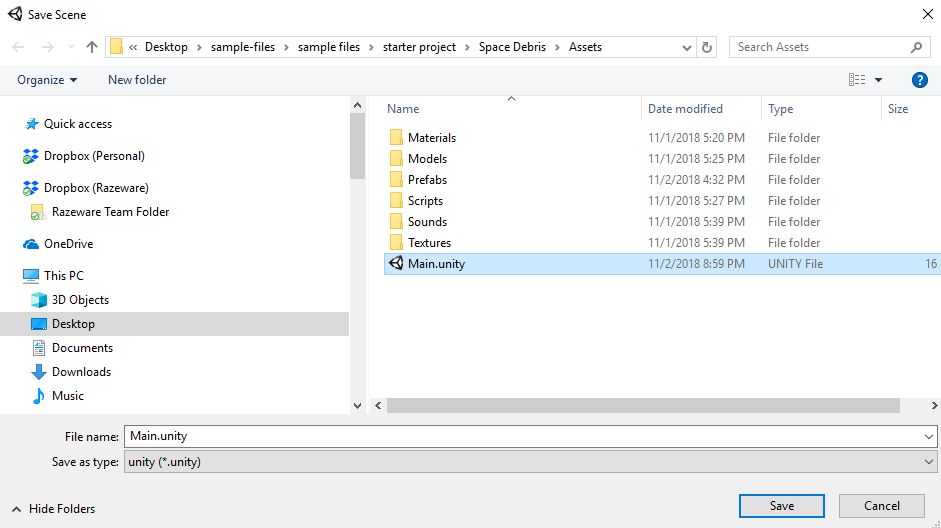Change the view layout icon
The height and width of the screenshot is (528, 941).
tap(857, 79)
